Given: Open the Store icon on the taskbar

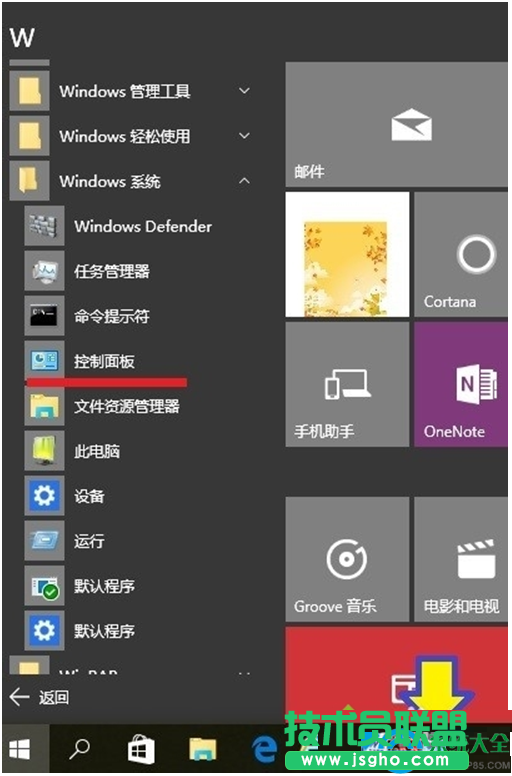Looking at the screenshot, I should [x=141, y=750].
